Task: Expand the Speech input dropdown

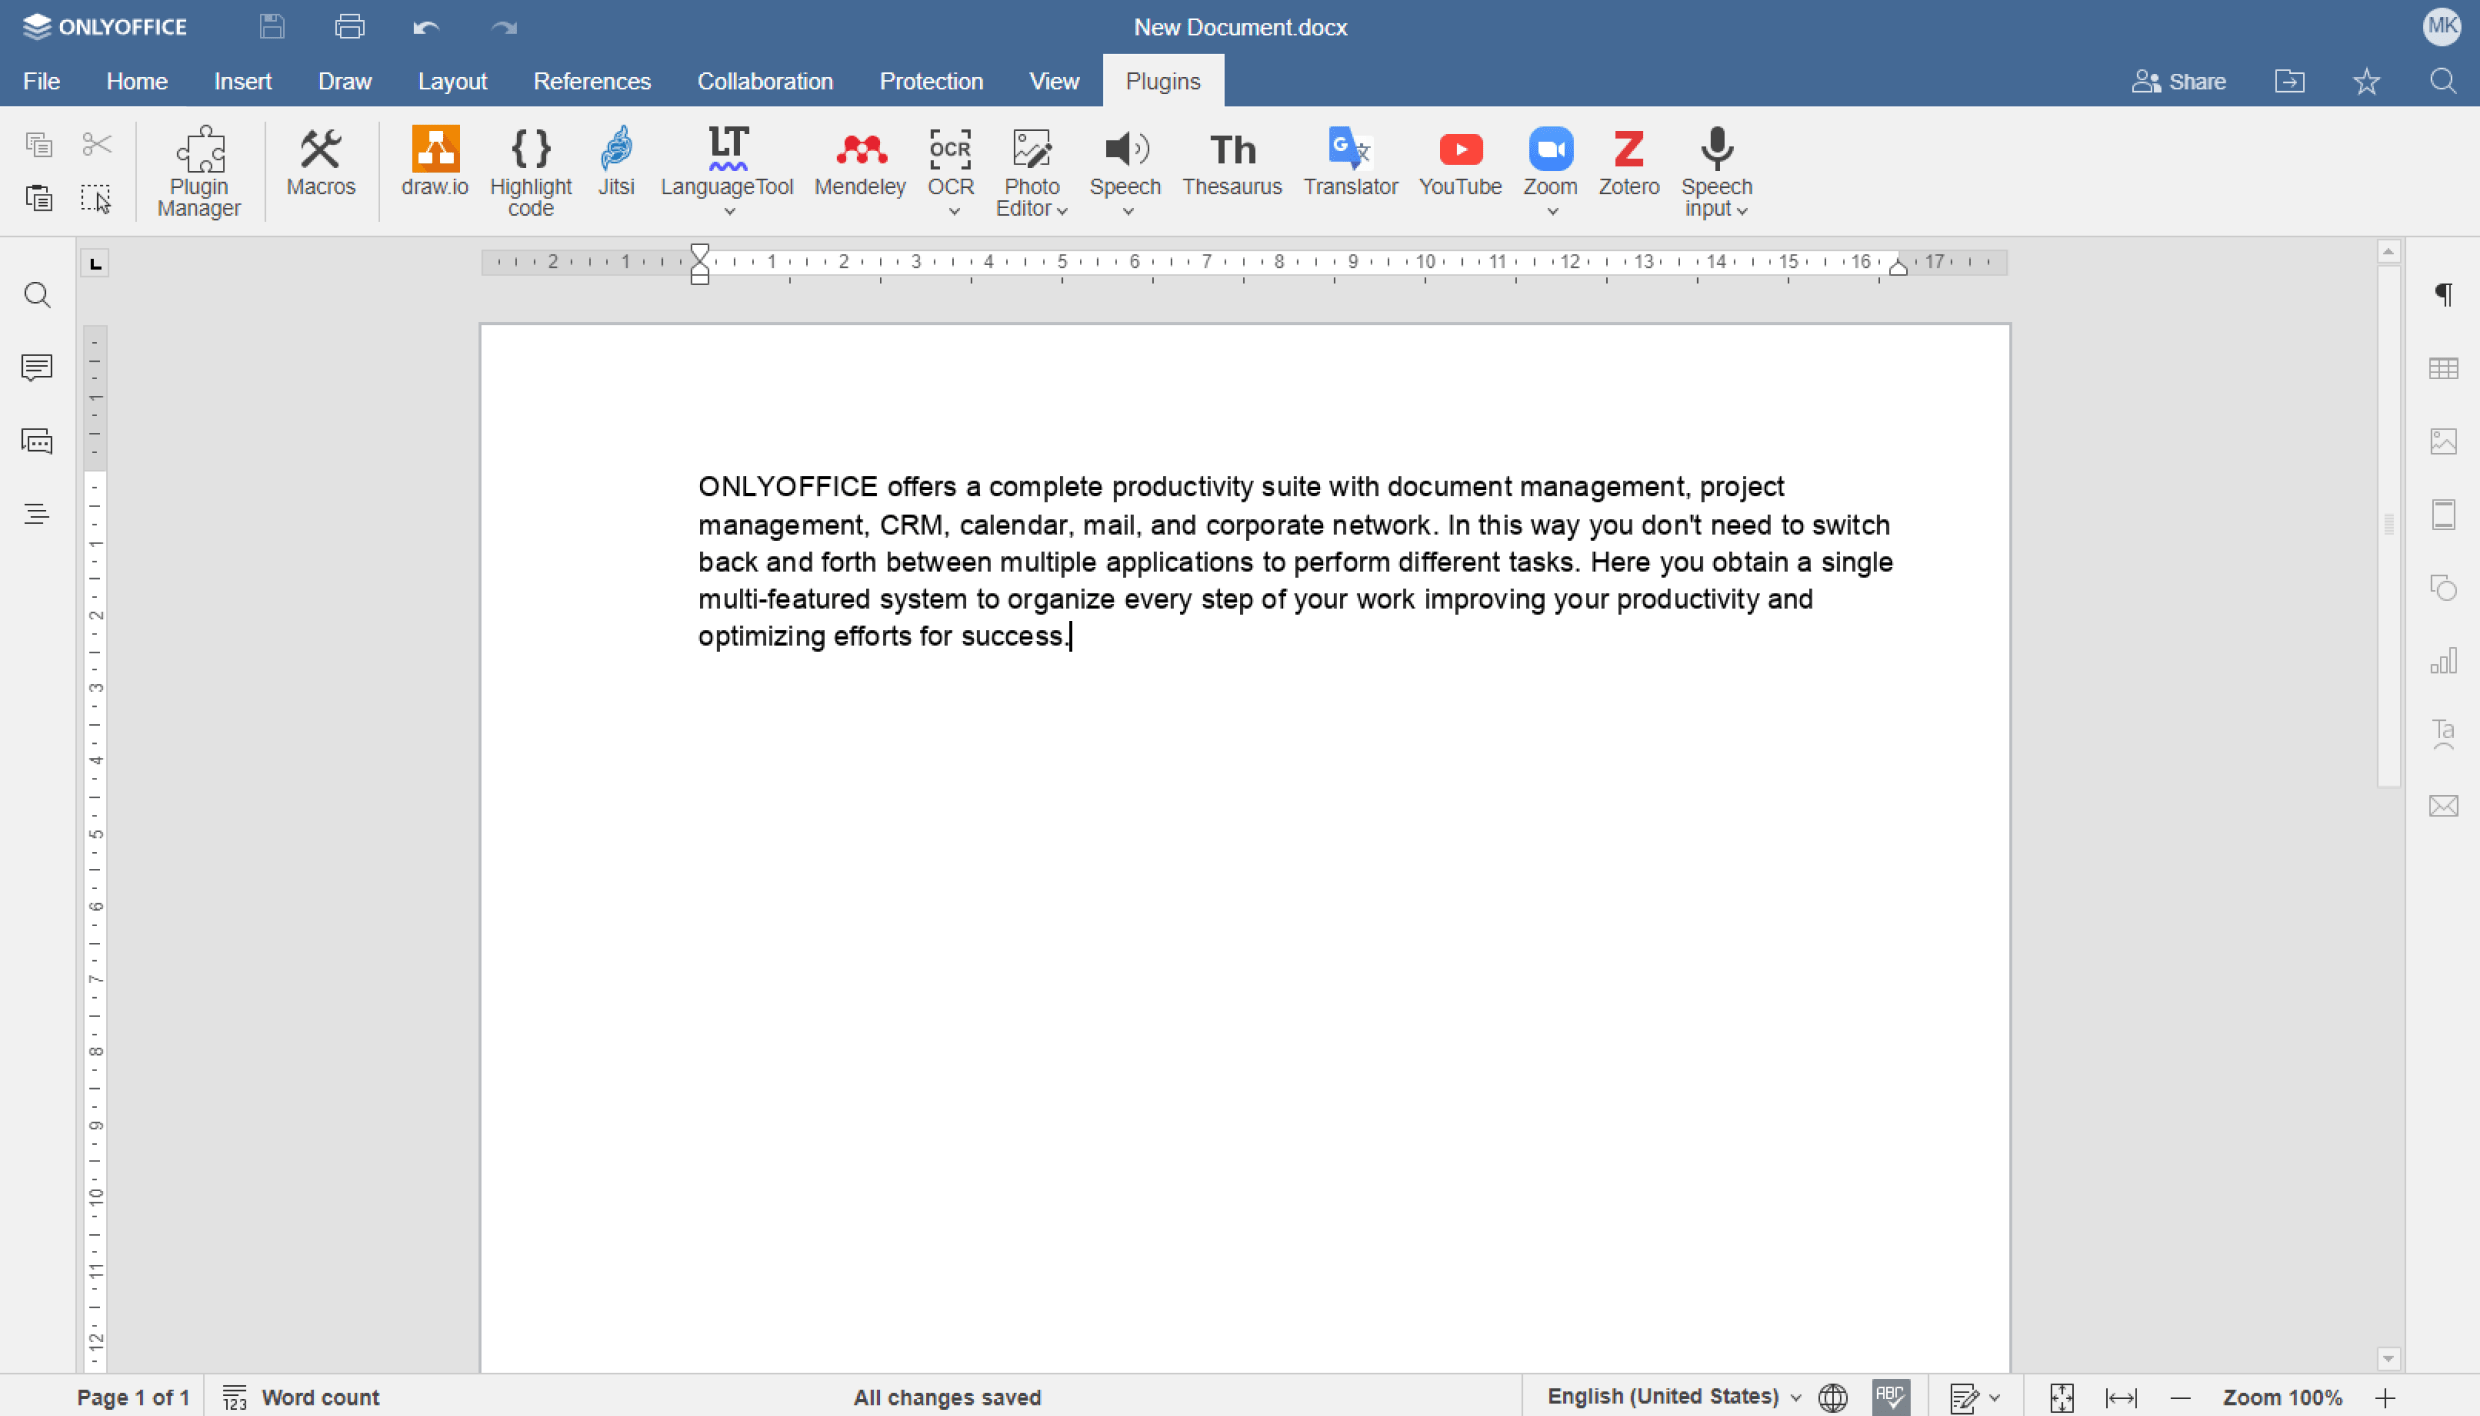Action: (x=1742, y=211)
